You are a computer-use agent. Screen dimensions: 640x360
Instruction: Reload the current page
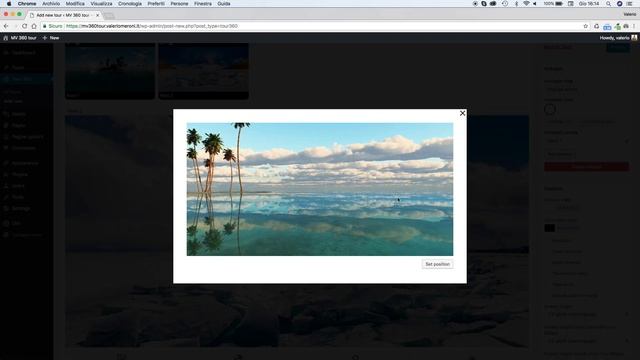[24, 26]
